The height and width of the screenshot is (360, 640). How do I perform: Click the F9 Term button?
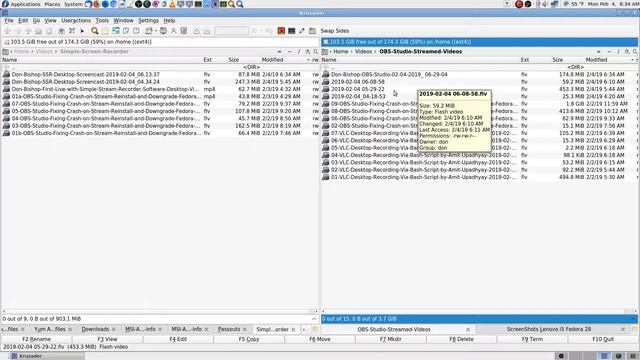532,339
